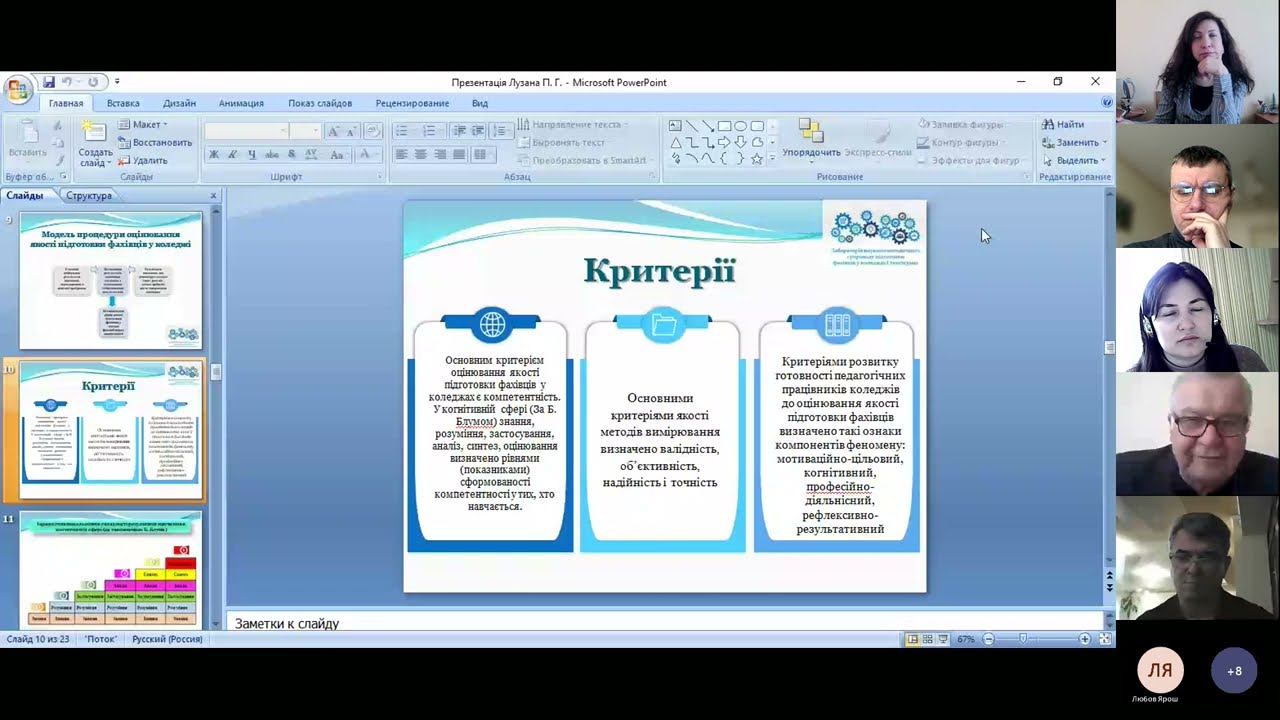This screenshot has width=1280, height=720.
Task: Redo via quick access toolbar
Action: coord(93,82)
